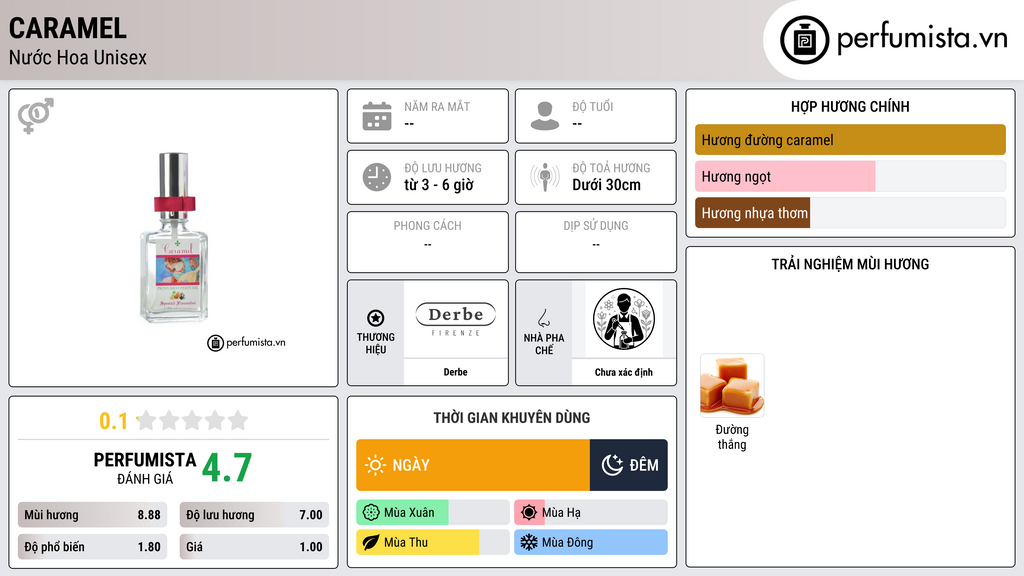Click the Hợp hương chính heading
The width and height of the screenshot is (1024, 576).
click(850, 106)
